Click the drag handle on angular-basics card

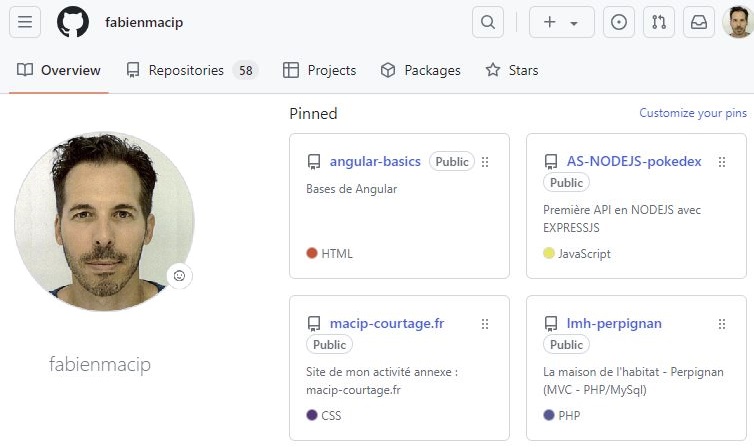[x=485, y=162]
